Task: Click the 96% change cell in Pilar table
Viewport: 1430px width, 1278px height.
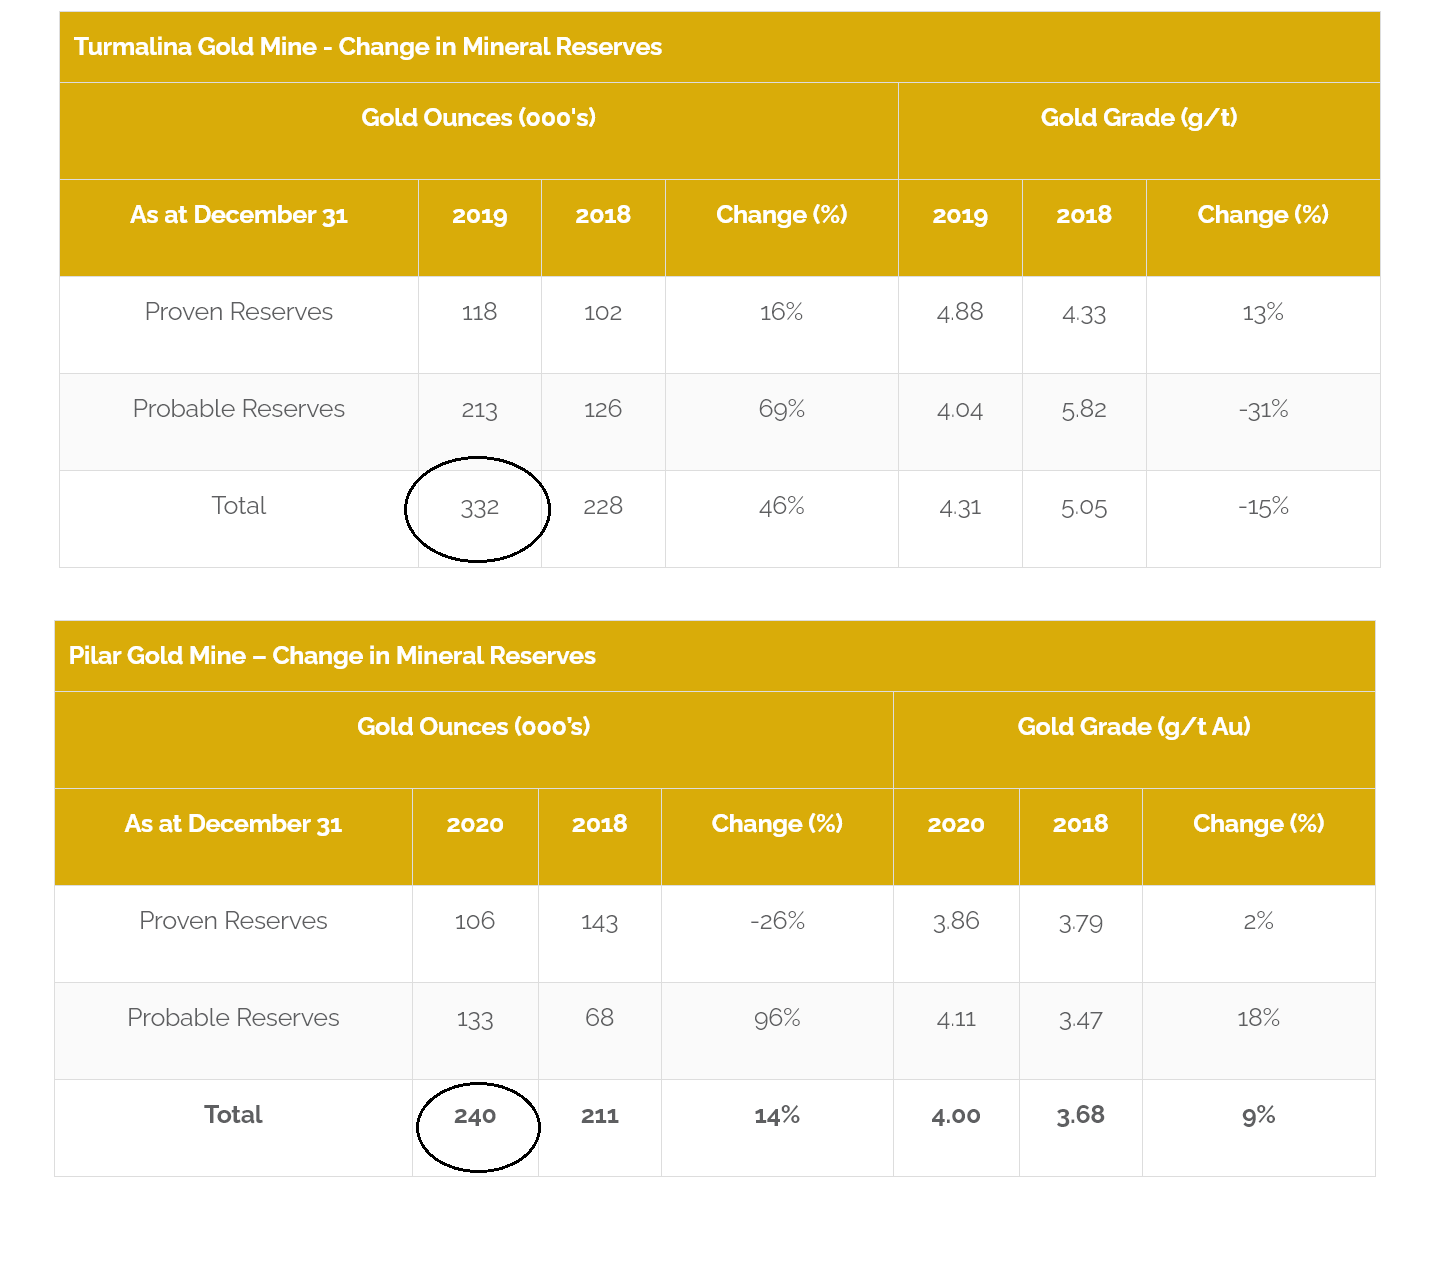Action: point(777,1018)
